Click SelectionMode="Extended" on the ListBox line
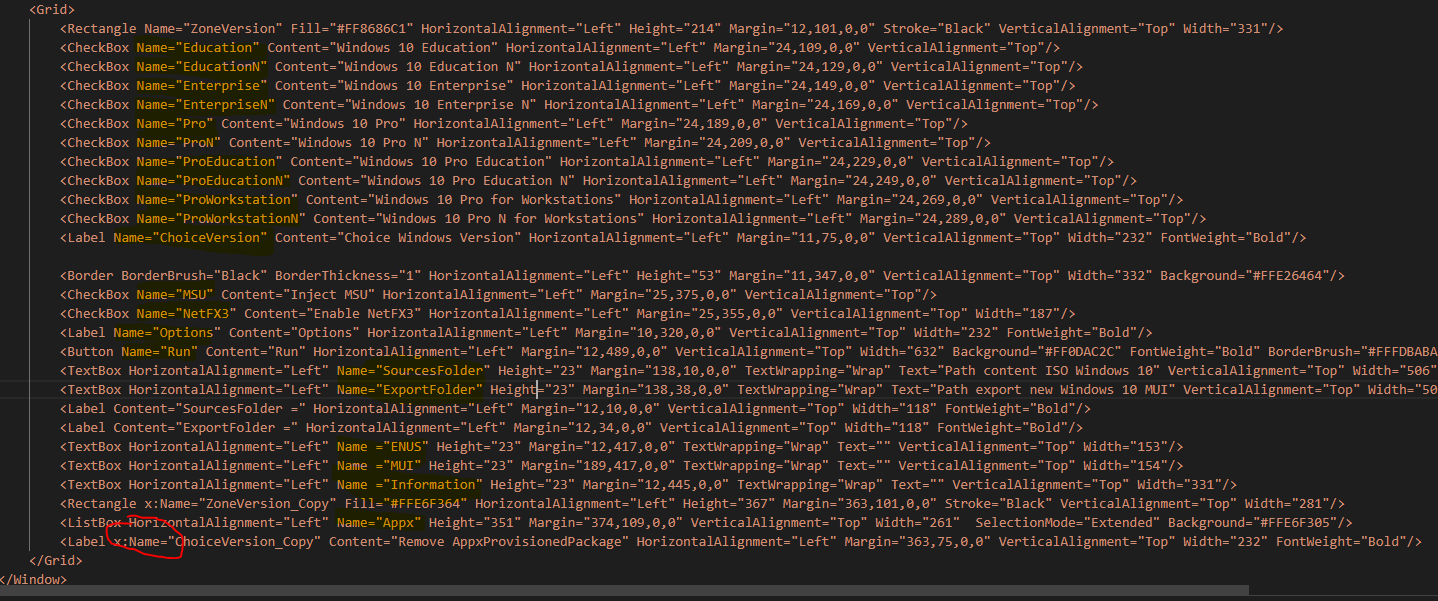This screenshot has height=601, width=1438. [x=1067, y=522]
